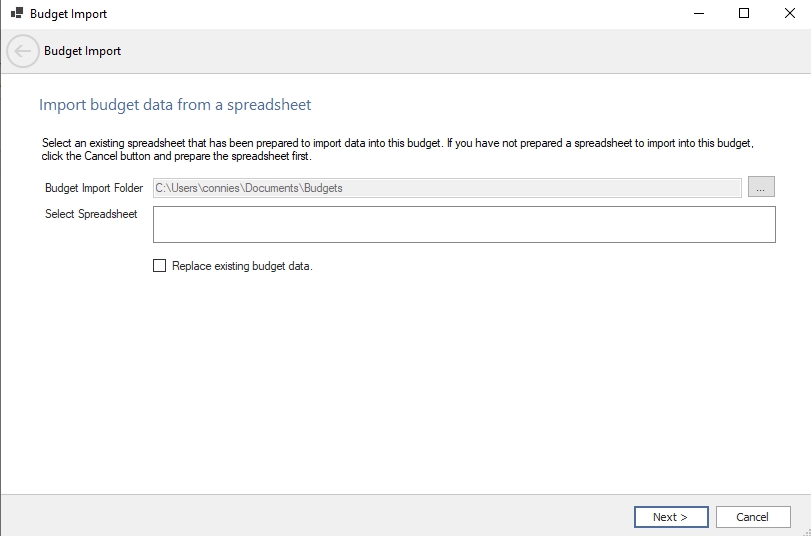Cancel the budget import wizard
Viewport: 811px width, 536px height.
click(752, 517)
